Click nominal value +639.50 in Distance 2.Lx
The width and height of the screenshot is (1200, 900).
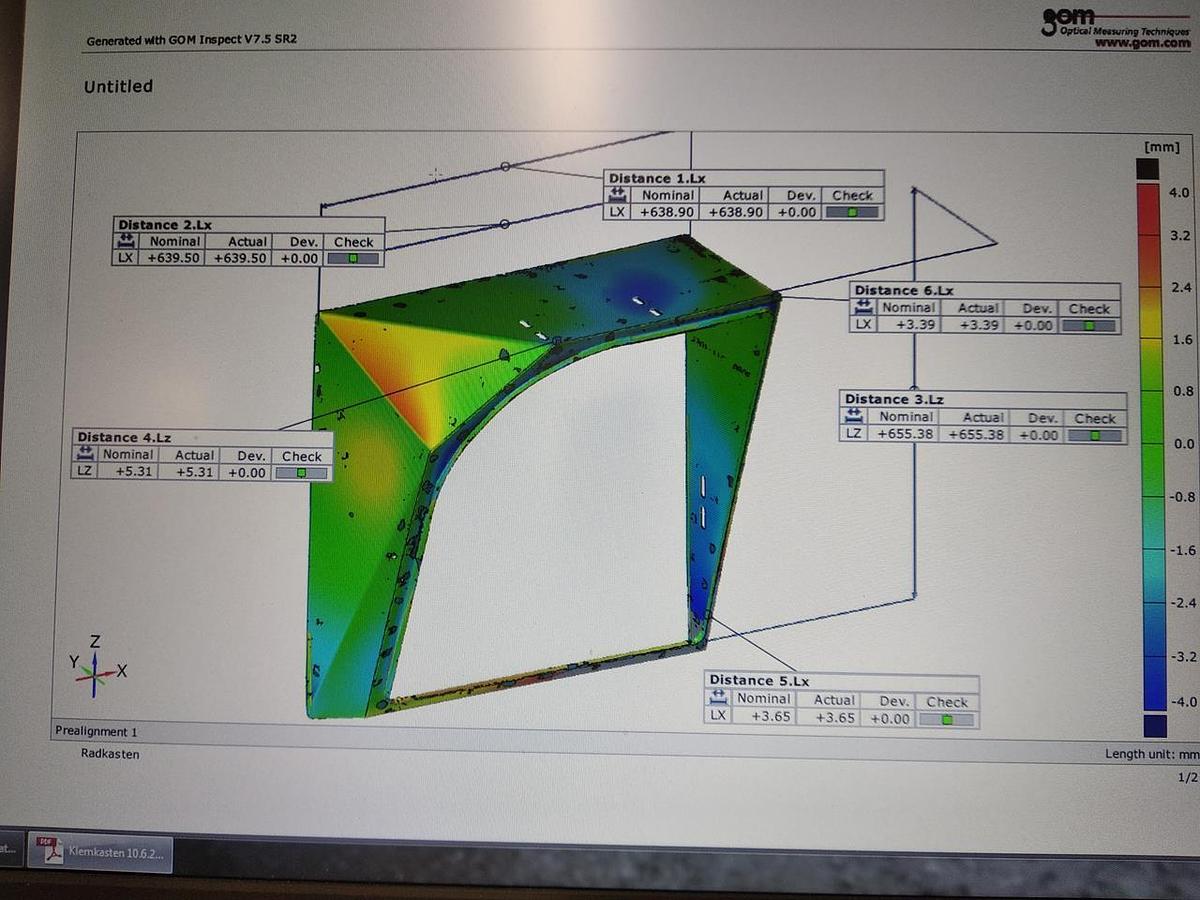(175, 258)
